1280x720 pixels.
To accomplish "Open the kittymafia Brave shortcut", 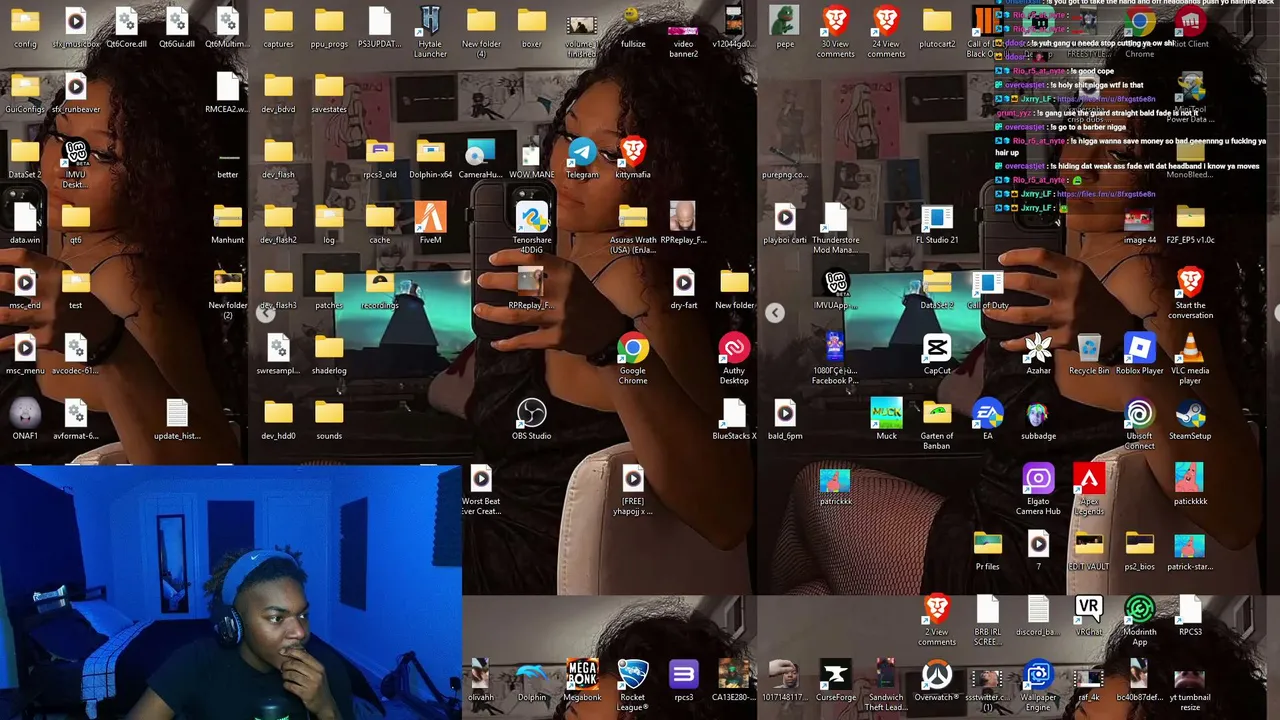I will pos(632,152).
